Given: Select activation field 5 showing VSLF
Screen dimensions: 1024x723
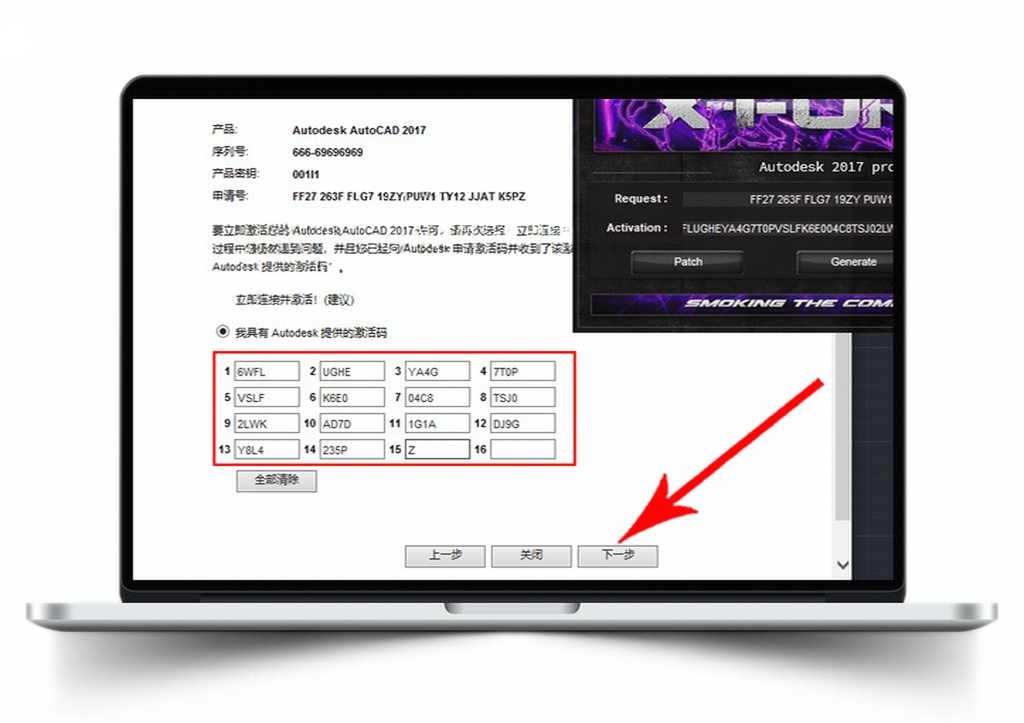Looking at the screenshot, I should tap(266, 397).
